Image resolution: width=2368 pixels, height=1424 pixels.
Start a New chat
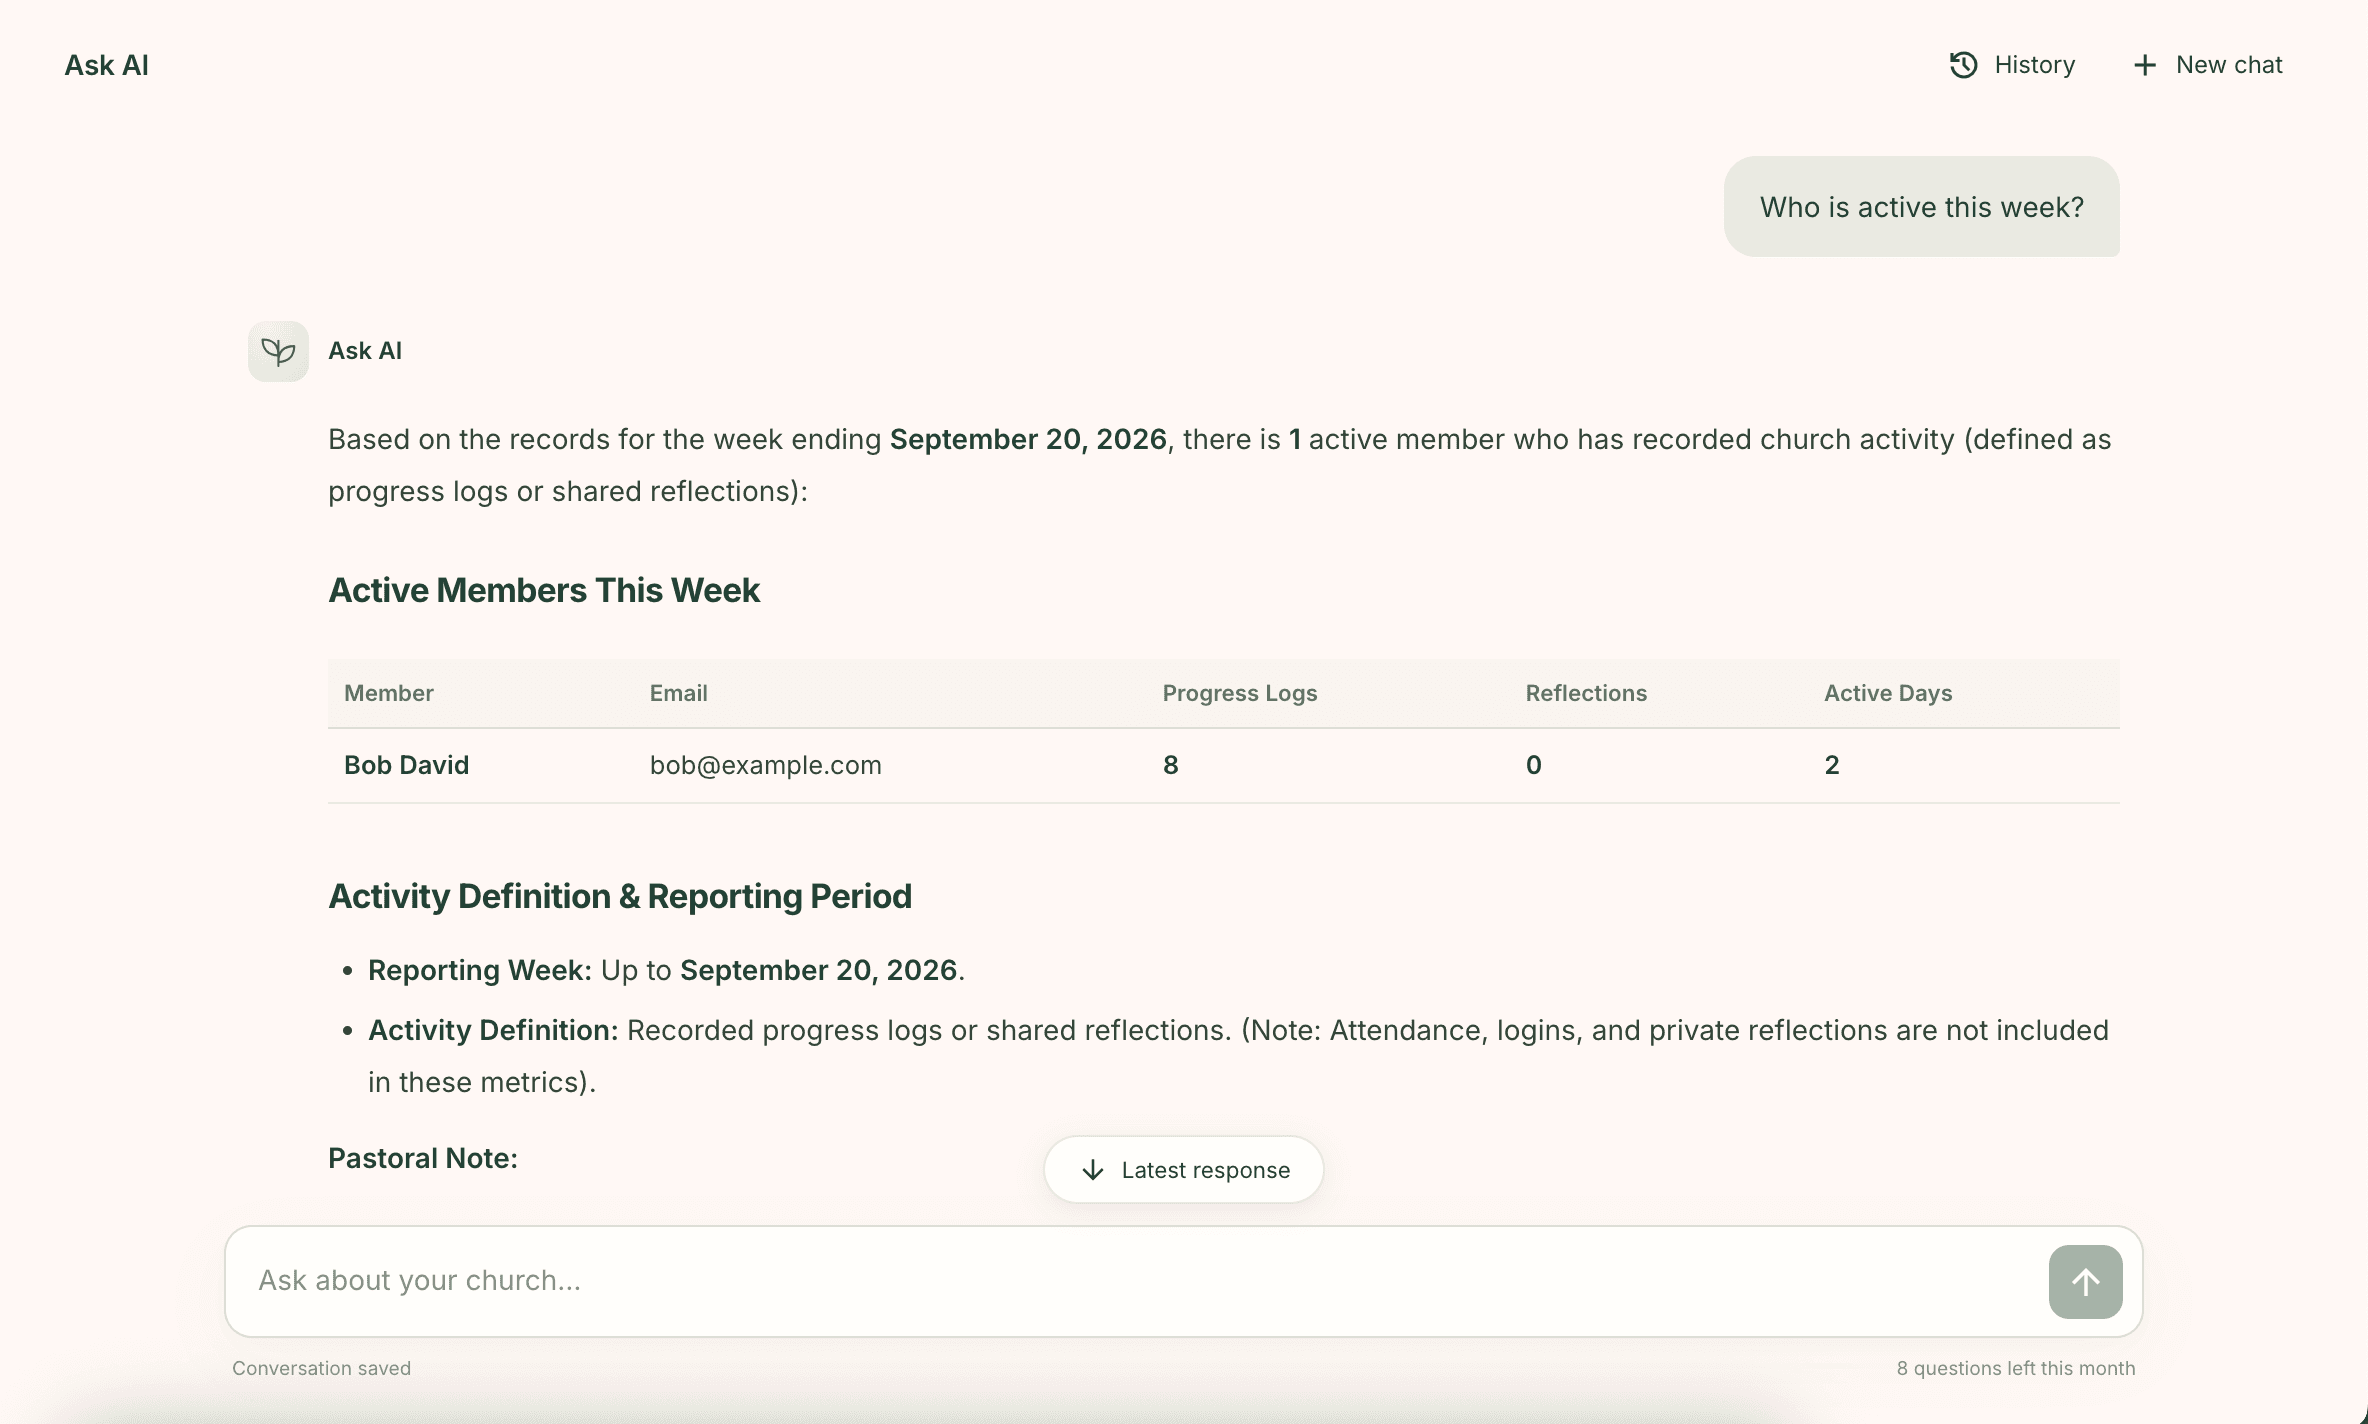[x=2208, y=65]
